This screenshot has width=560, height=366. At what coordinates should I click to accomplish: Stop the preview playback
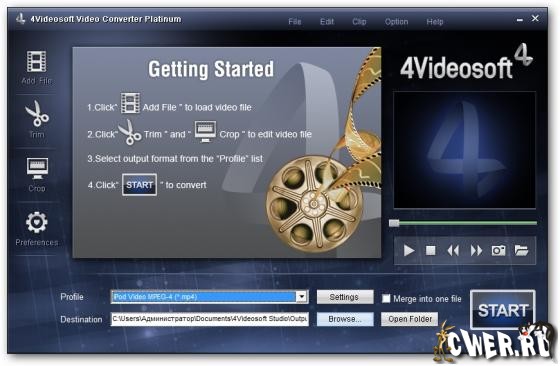pyautogui.click(x=431, y=251)
